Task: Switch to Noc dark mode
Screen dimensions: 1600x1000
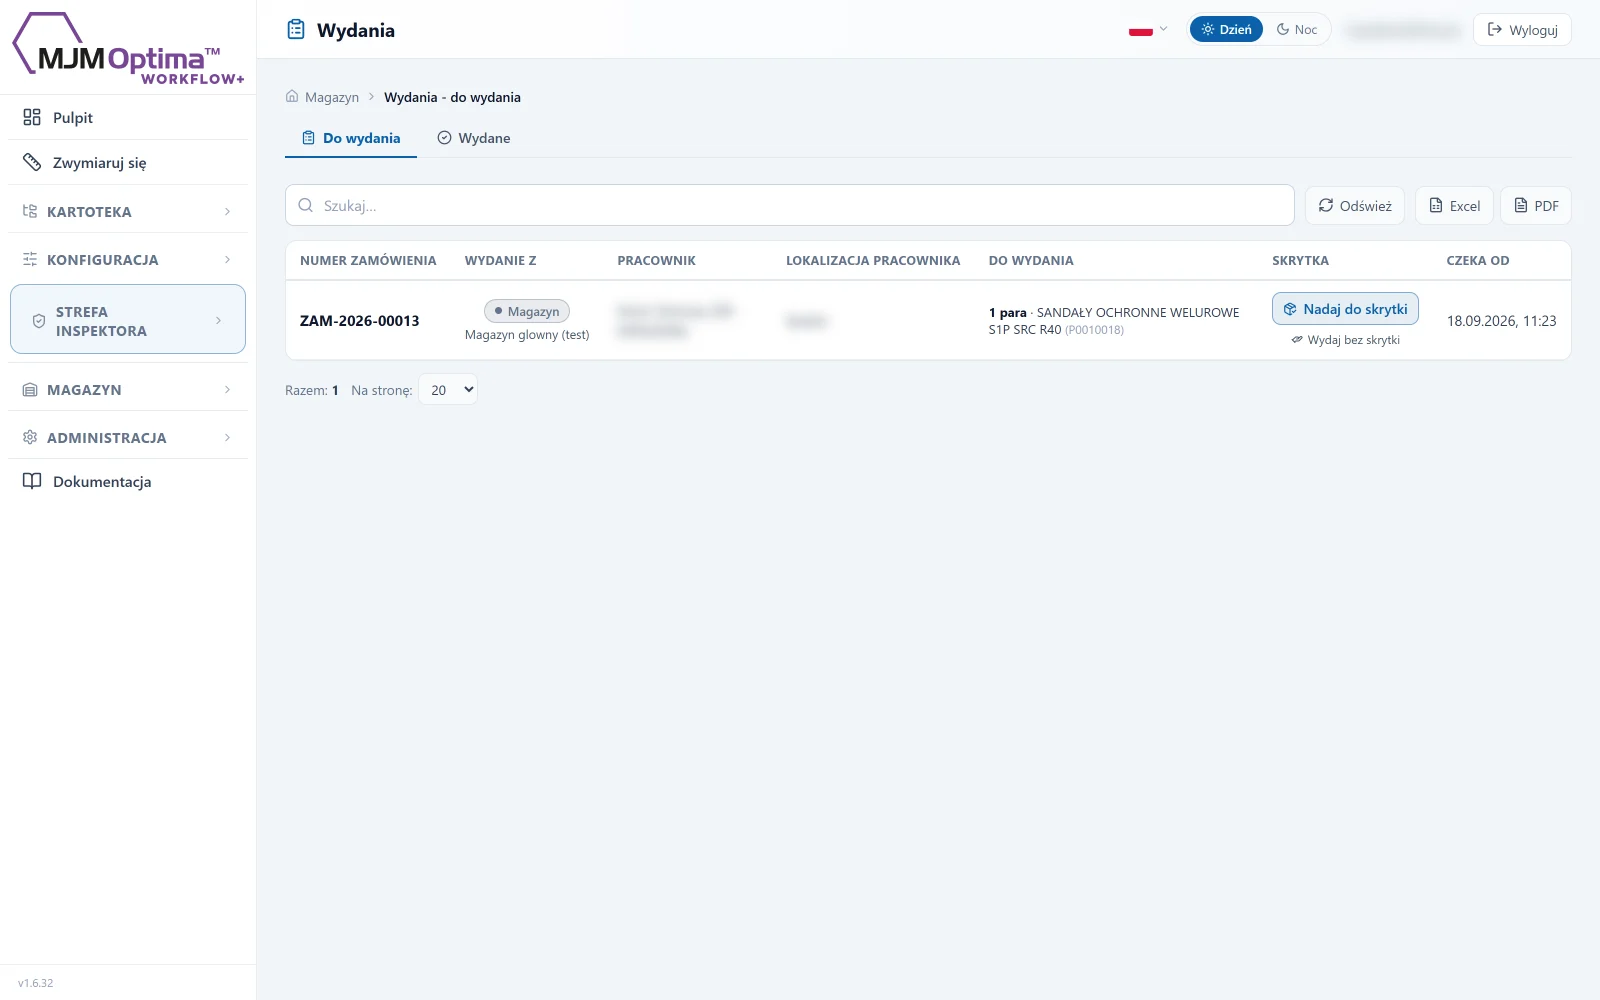Action: (1297, 30)
